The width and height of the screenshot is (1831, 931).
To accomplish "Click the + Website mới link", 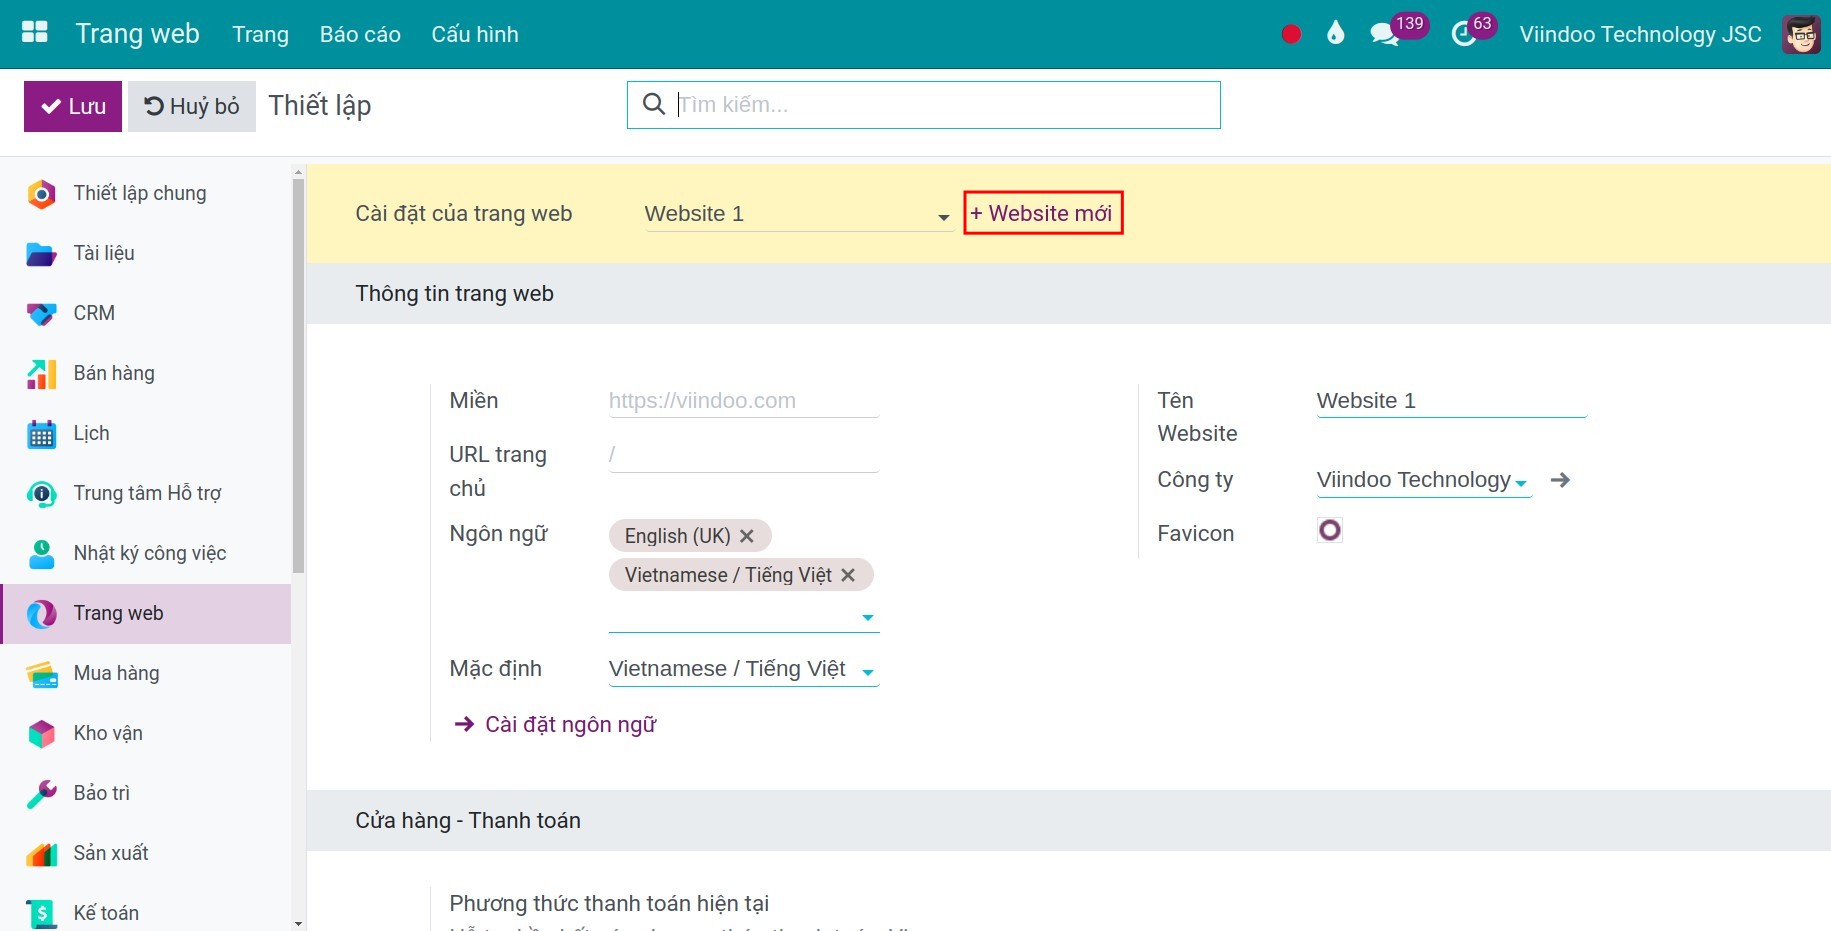I will click(x=1042, y=213).
